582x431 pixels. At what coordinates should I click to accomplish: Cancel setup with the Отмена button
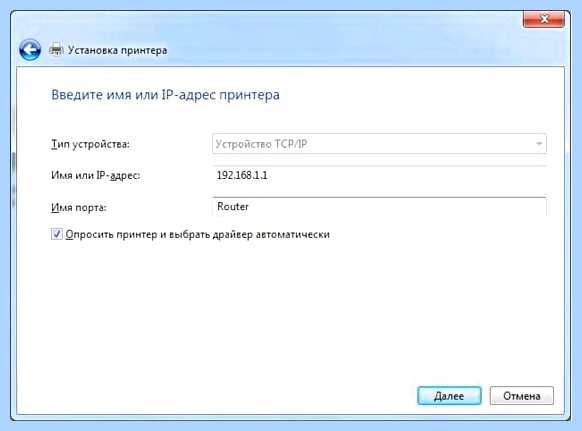coord(521,396)
